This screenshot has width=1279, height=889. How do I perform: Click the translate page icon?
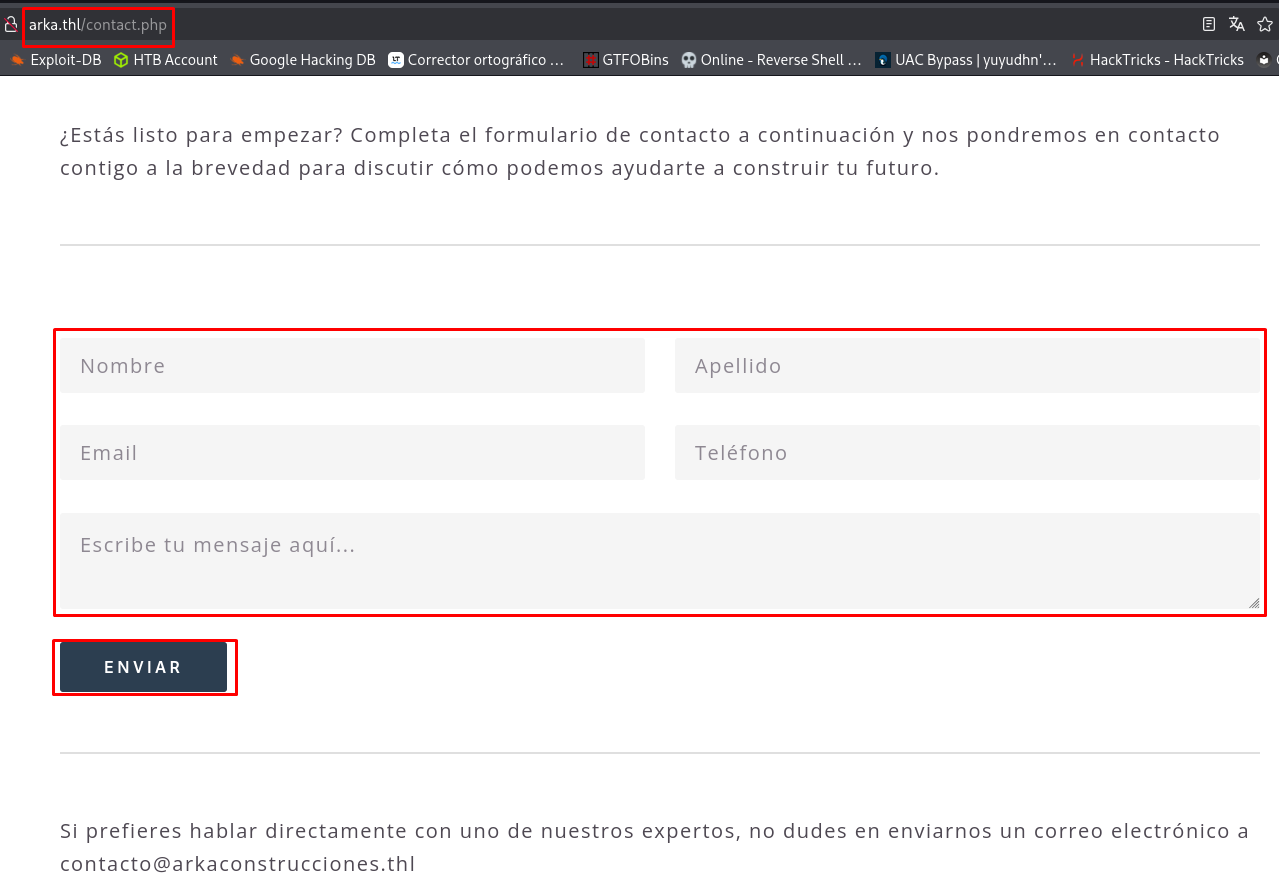pos(1237,25)
